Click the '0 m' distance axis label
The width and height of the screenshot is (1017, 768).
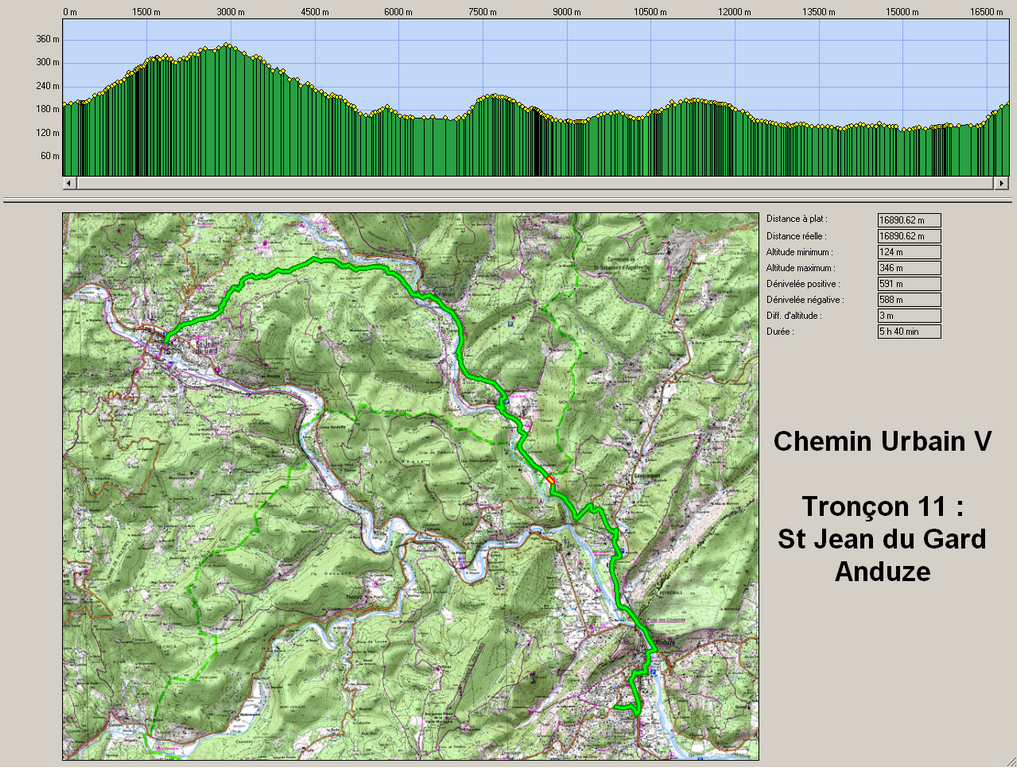point(69,12)
